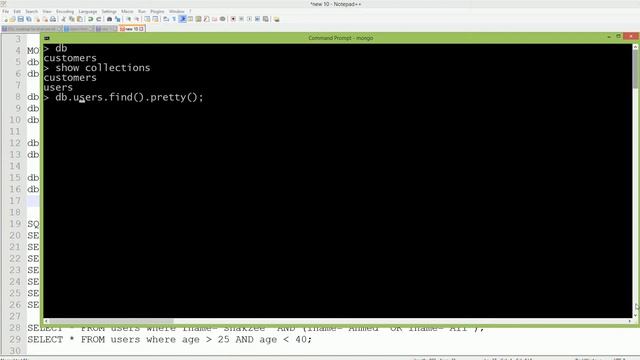Click Run Macro Multiple Times icon
The height and width of the screenshot is (360, 640).
(x=257, y=19)
